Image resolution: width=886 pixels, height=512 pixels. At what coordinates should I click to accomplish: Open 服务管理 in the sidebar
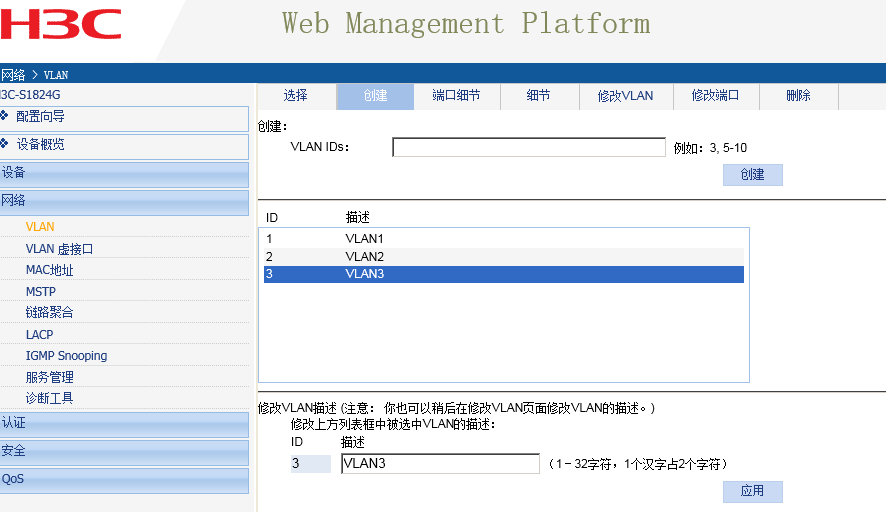49,377
